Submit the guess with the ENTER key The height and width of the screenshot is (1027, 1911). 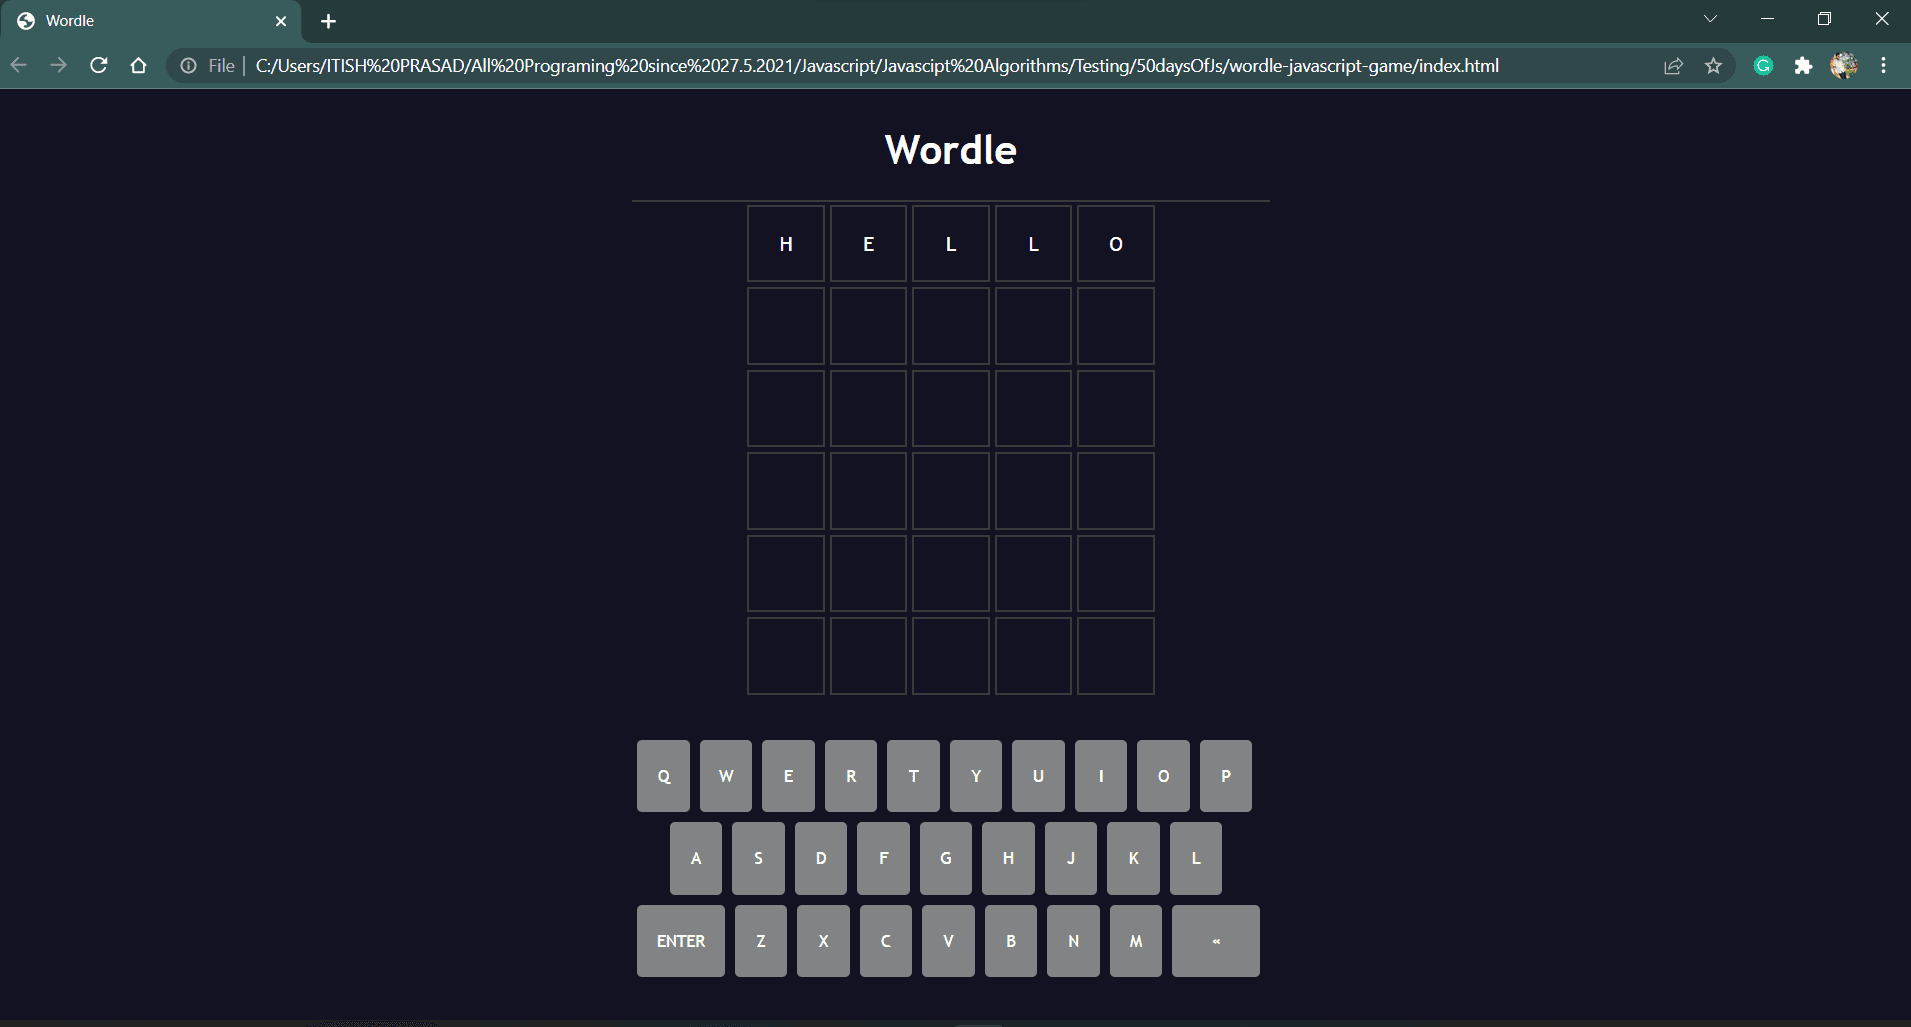pyautogui.click(x=681, y=941)
